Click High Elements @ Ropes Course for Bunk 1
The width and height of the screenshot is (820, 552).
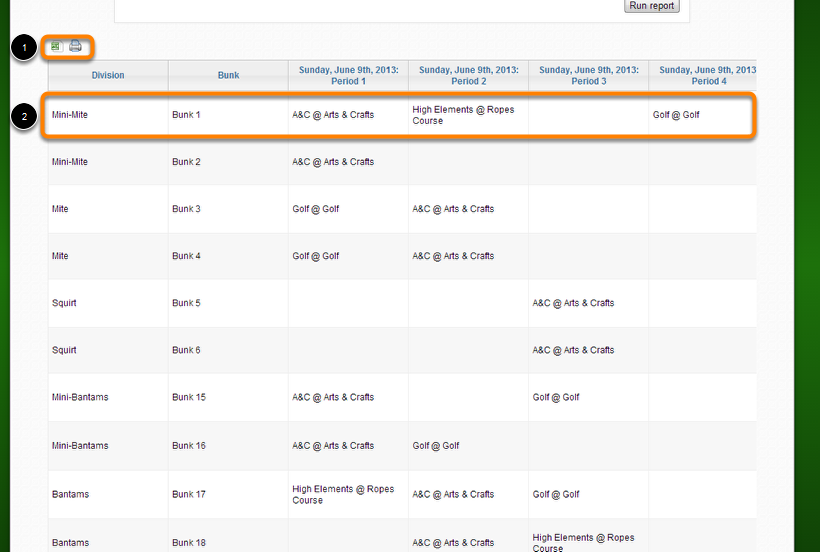pyautogui.click(x=463, y=115)
